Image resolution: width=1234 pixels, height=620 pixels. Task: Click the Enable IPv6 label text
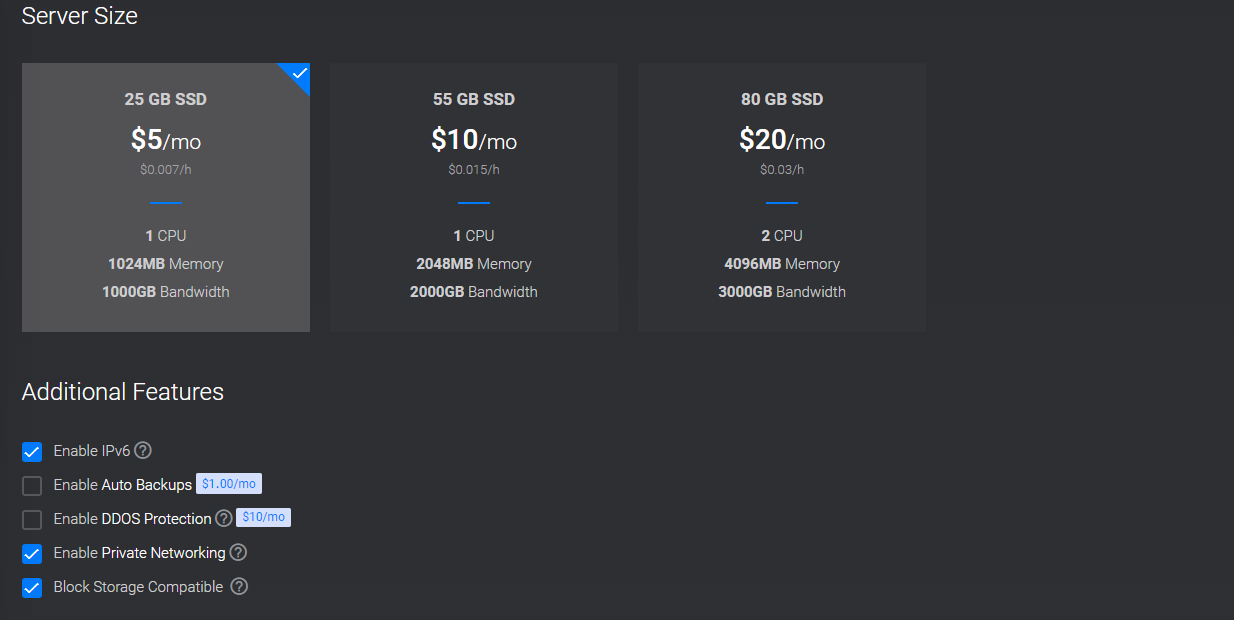click(92, 451)
